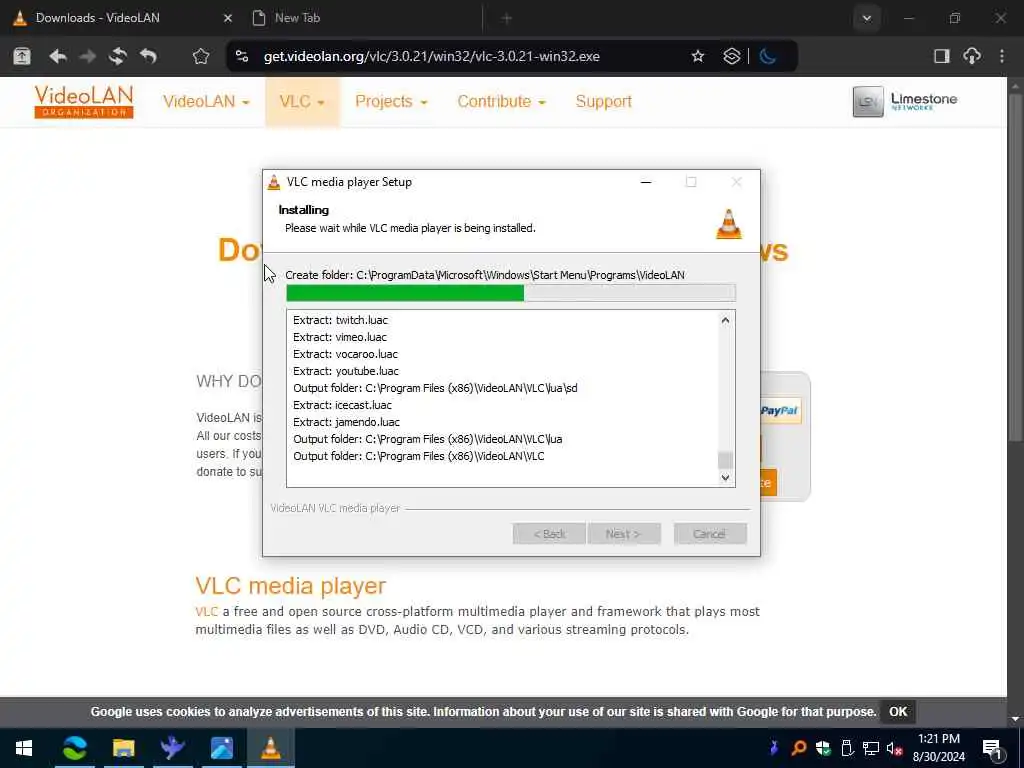Click the VideoLAN organization logo
This screenshot has width=1024, height=768.
click(x=84, y=102)
